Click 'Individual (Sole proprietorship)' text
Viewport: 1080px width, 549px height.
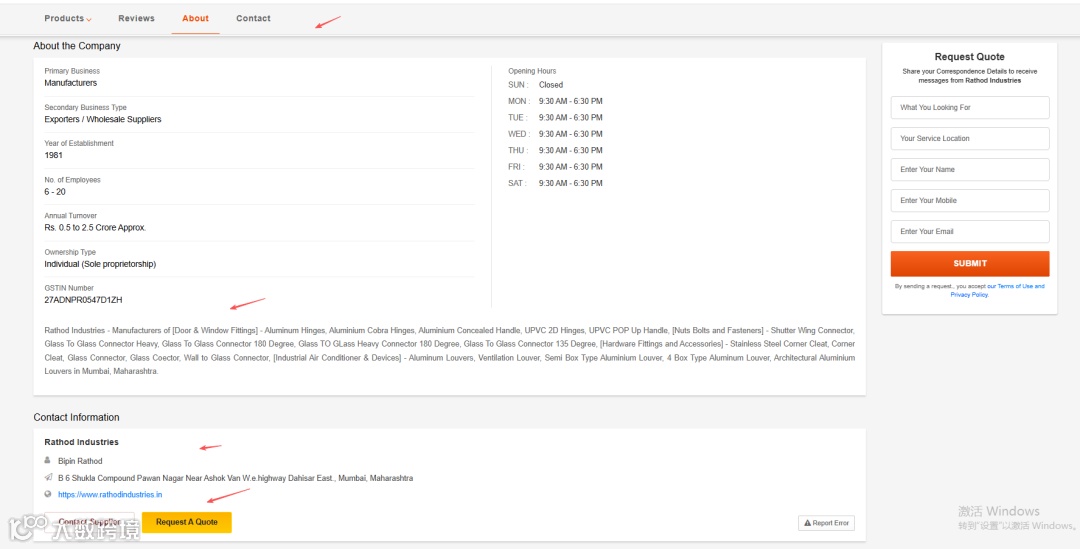pos(100,264)
